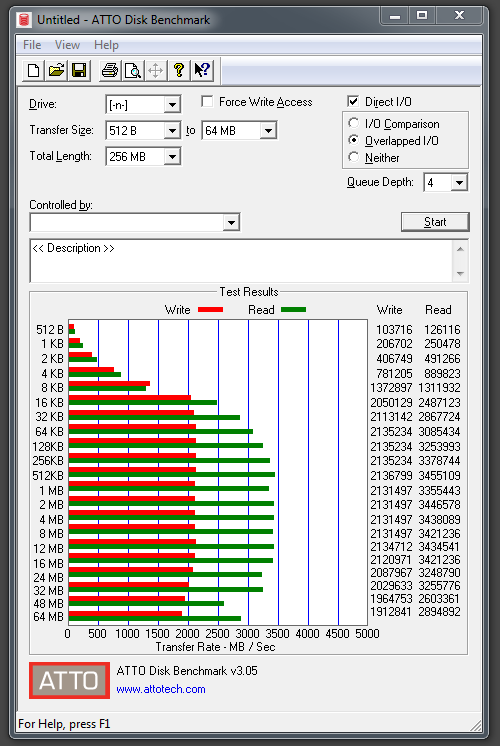
Task: Click the 64 MB read value 2894892
Action: click(440, 612)
